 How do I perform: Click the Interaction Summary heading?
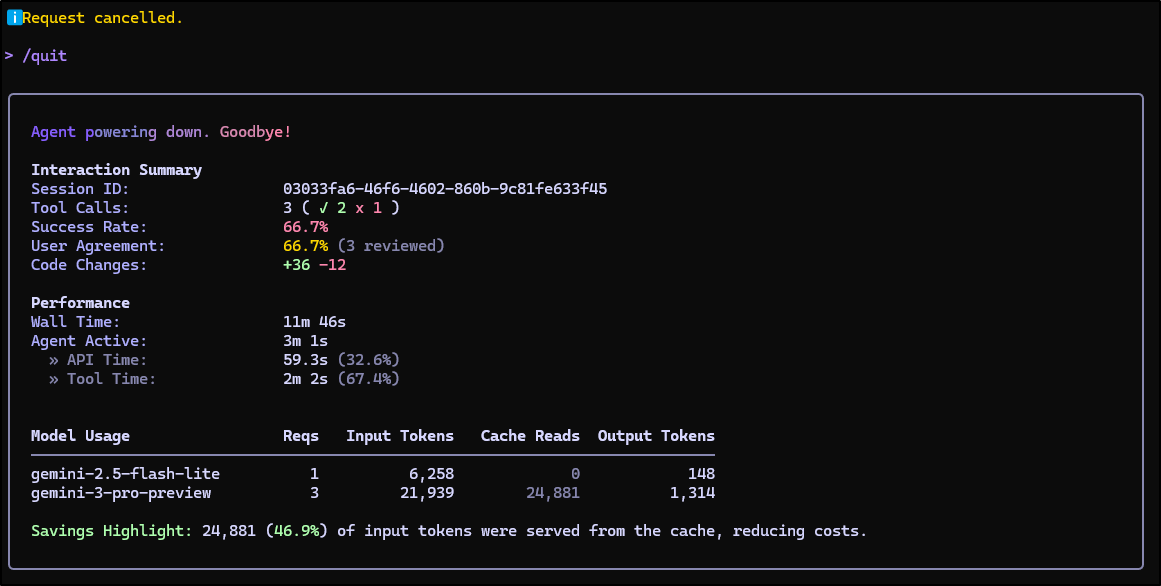coord(116,170)
